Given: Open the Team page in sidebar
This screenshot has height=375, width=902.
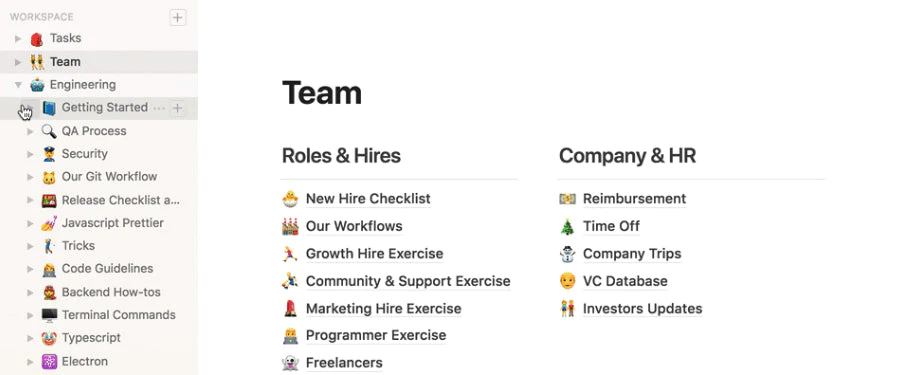Looking at the screenshot, I should click(x=65, y=62).
